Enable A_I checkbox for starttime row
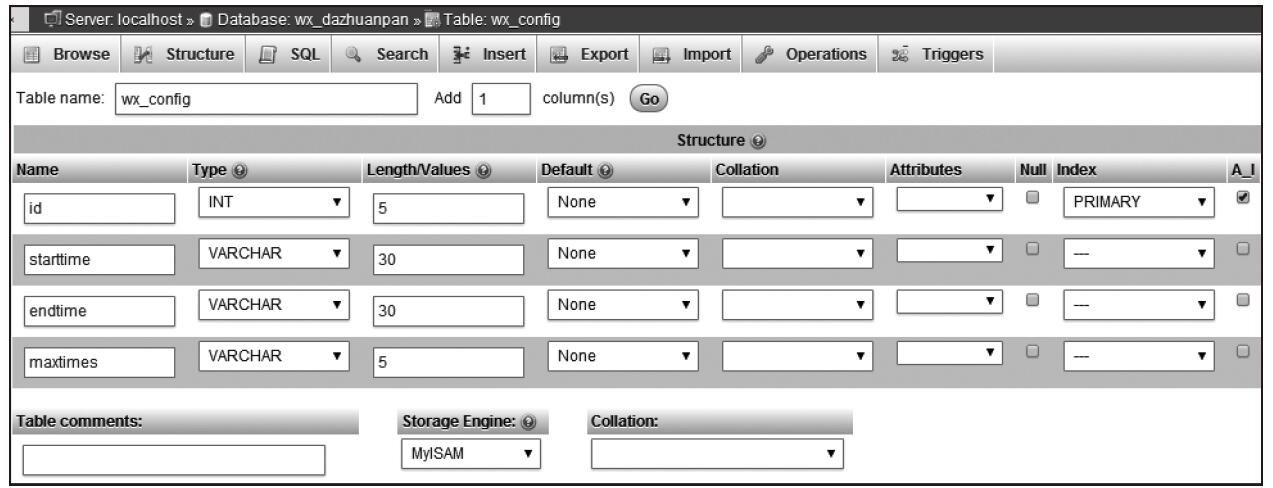This screenshot has height=488, width=1273. [1243, 249]
